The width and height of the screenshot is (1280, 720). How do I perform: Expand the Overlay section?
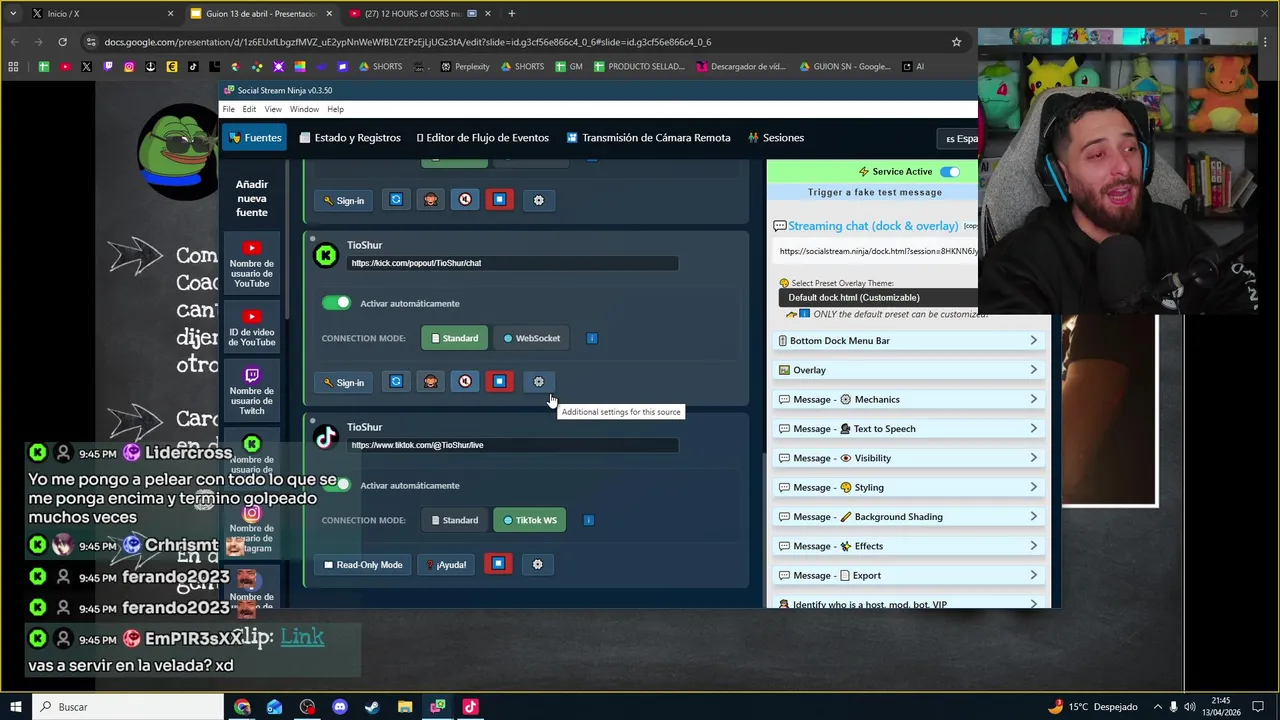(909, 370)
